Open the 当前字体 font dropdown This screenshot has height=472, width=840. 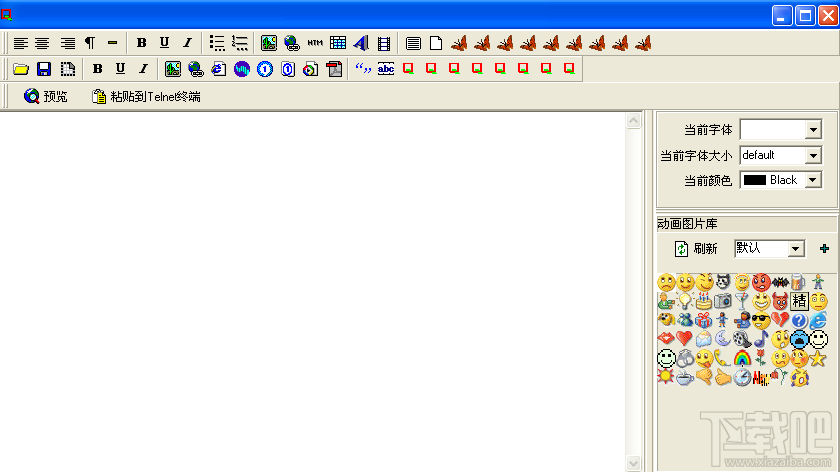pos(813,129)
